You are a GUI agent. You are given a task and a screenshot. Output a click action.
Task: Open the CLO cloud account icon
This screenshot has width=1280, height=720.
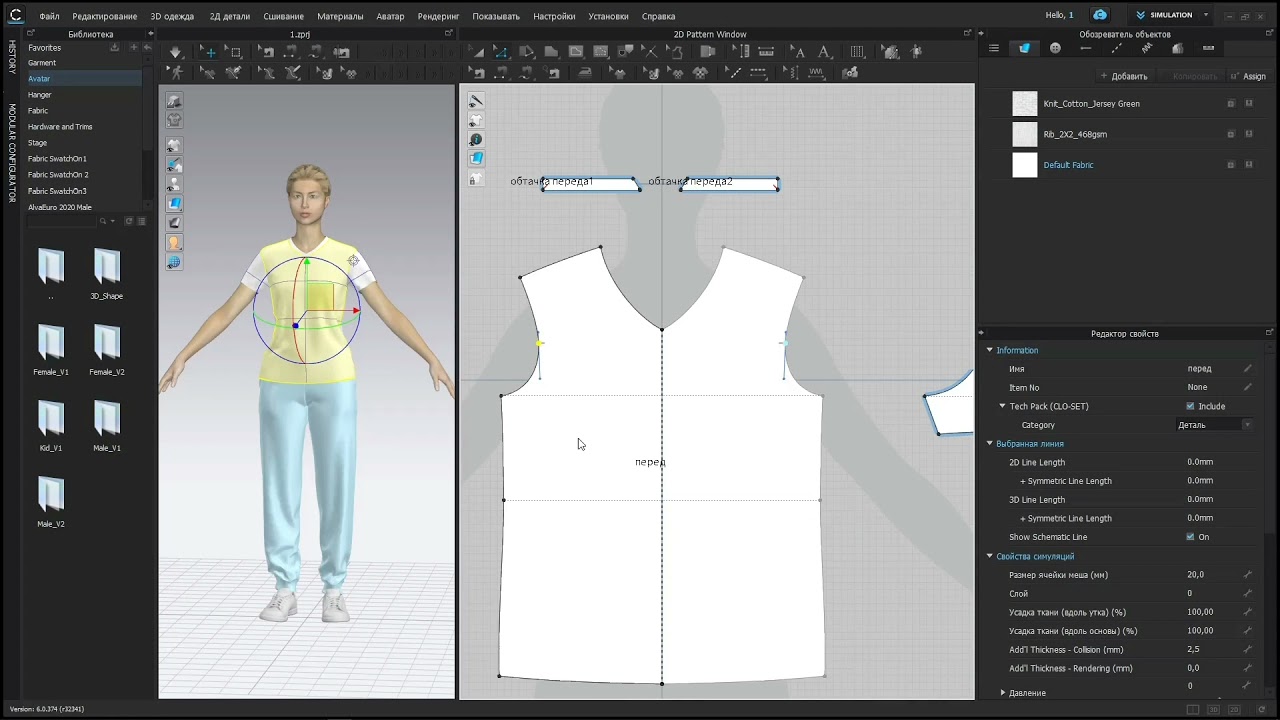point(1100,15)
